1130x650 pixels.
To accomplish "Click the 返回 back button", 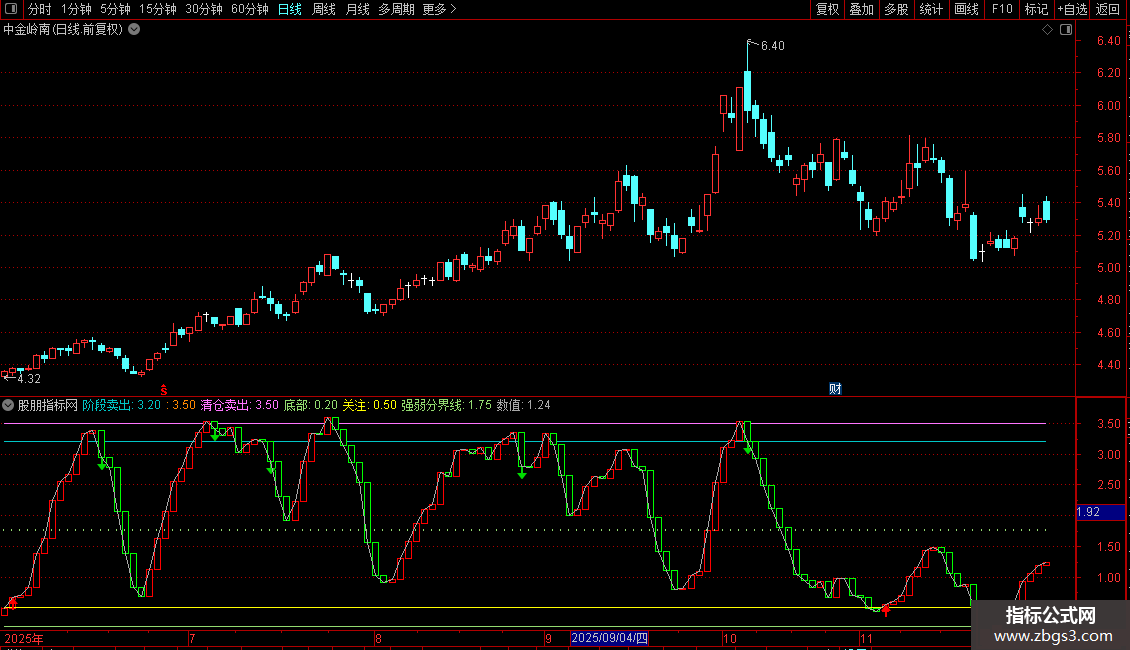I will (1108, 9).
